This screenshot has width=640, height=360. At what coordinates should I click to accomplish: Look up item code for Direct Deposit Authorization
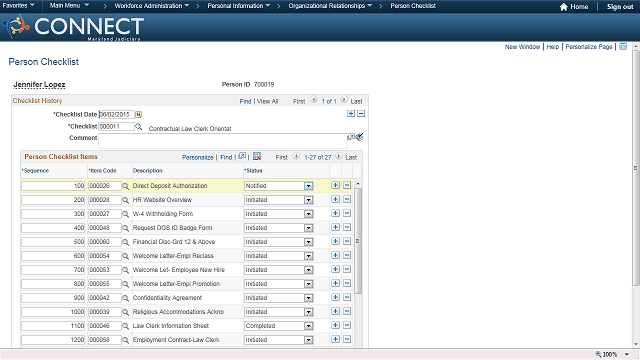126,186
